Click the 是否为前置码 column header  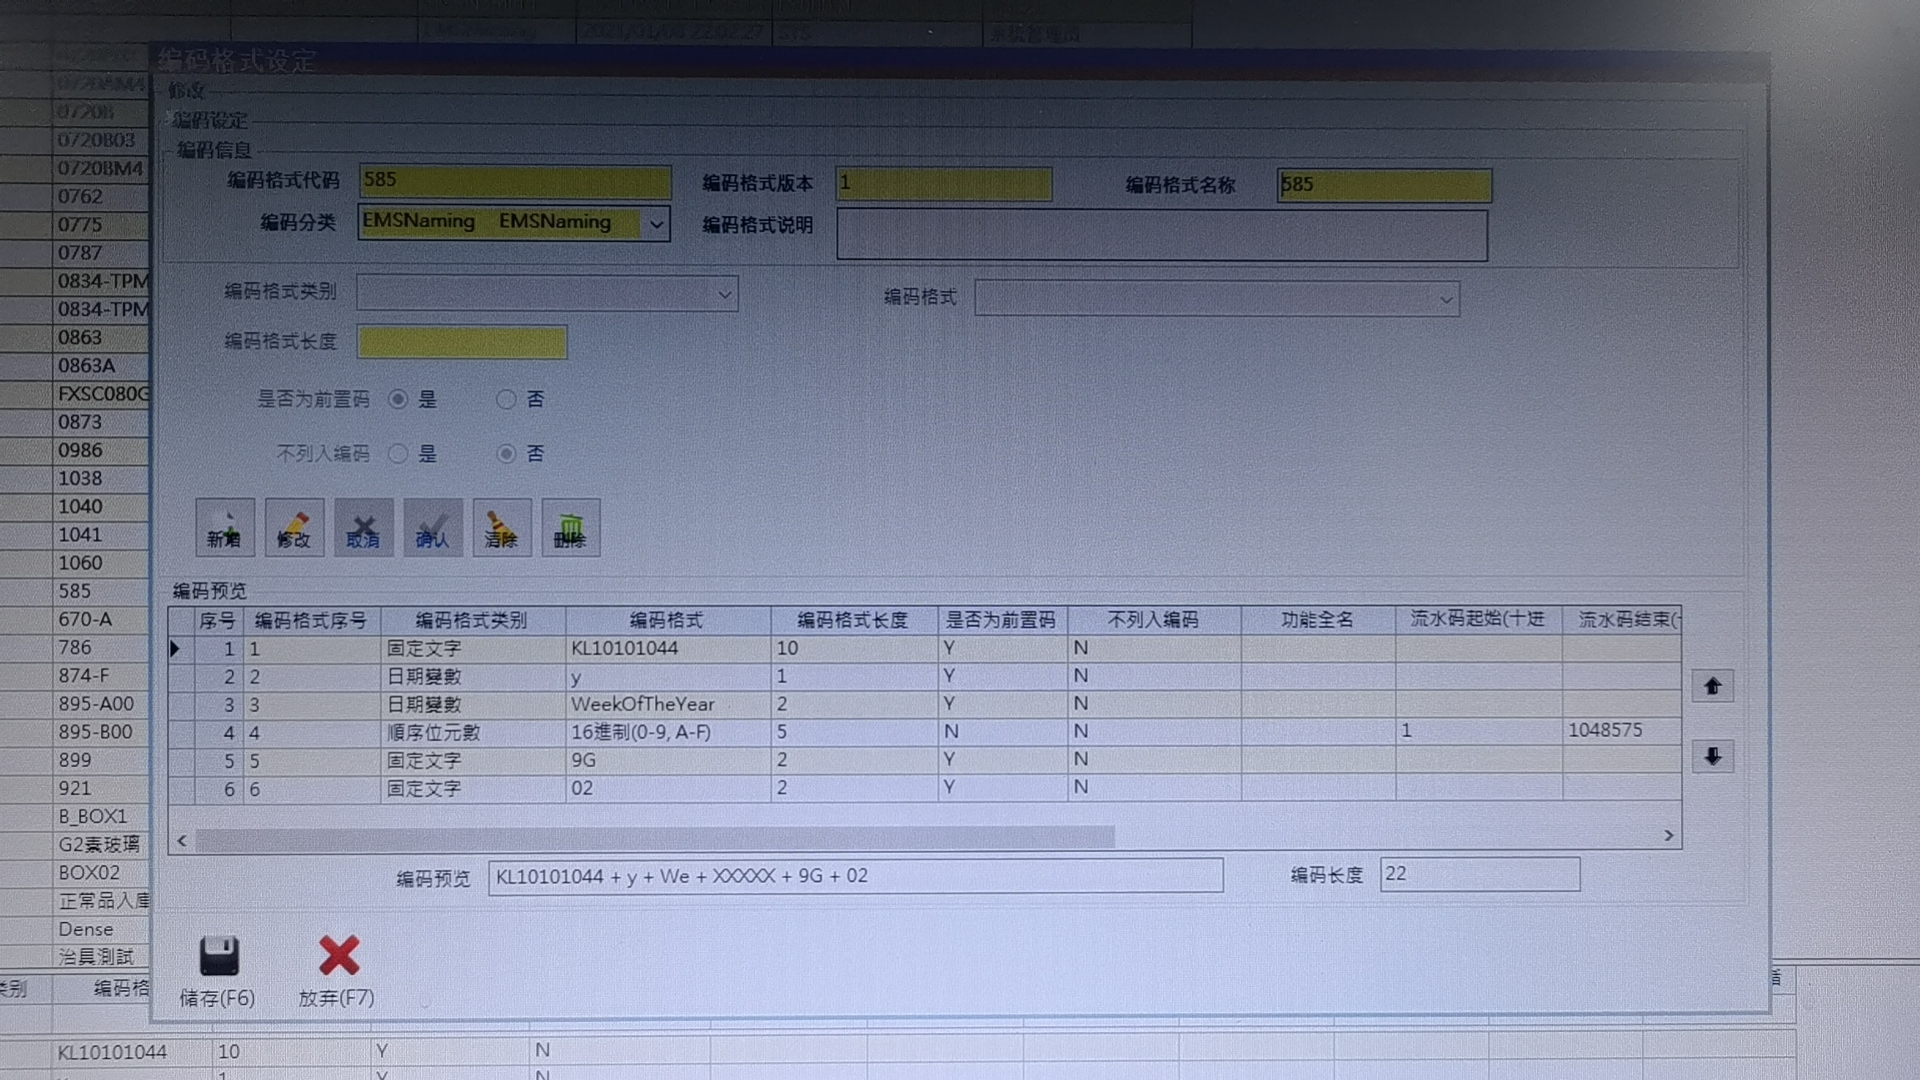(x=1001, y=620)
